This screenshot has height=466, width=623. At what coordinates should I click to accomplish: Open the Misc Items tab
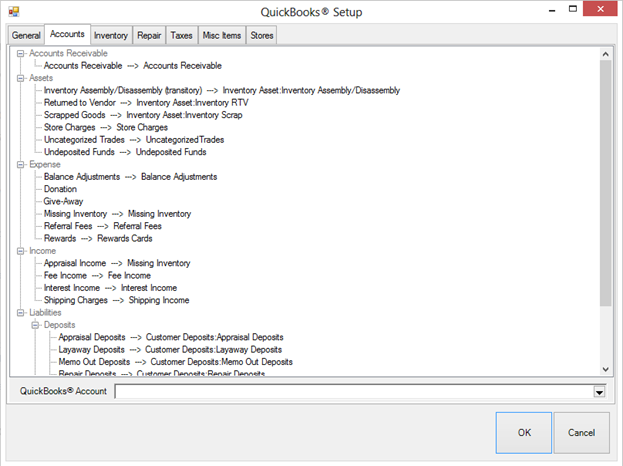(x=222, y=35)
